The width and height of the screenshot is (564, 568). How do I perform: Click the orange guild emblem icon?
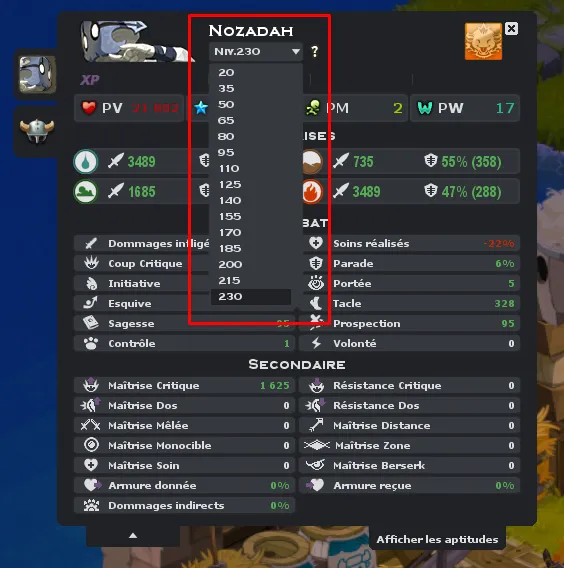point(483,42)
